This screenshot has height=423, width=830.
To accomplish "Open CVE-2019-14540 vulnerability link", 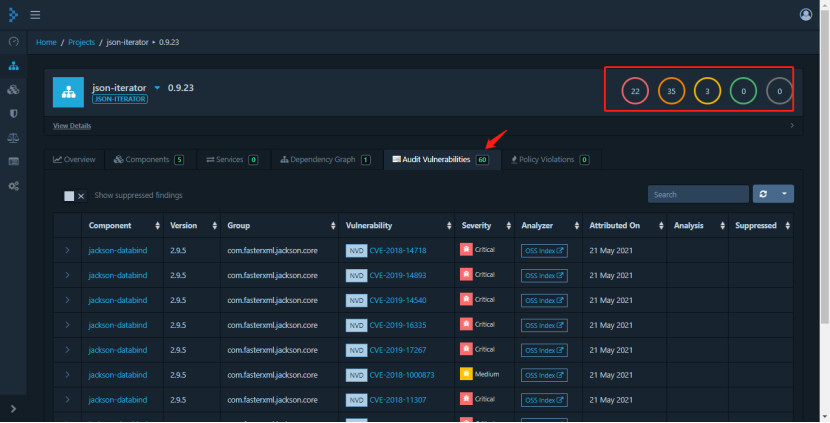I will (x=398, y=300).
